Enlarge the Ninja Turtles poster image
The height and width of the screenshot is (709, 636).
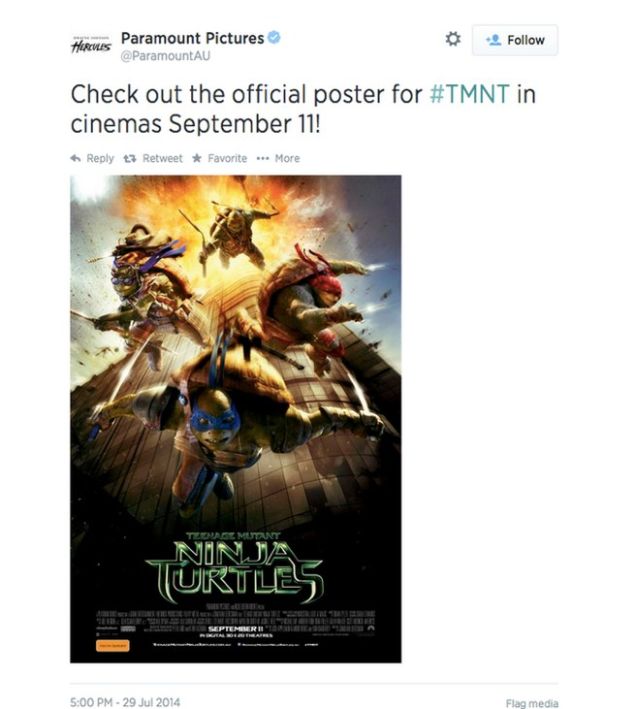pos(236,419)
